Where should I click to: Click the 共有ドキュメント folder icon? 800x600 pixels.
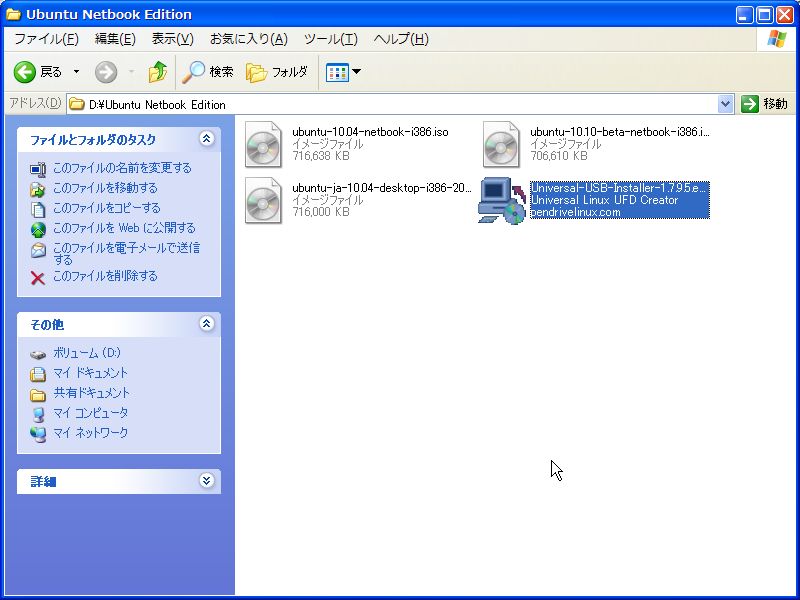38,394
